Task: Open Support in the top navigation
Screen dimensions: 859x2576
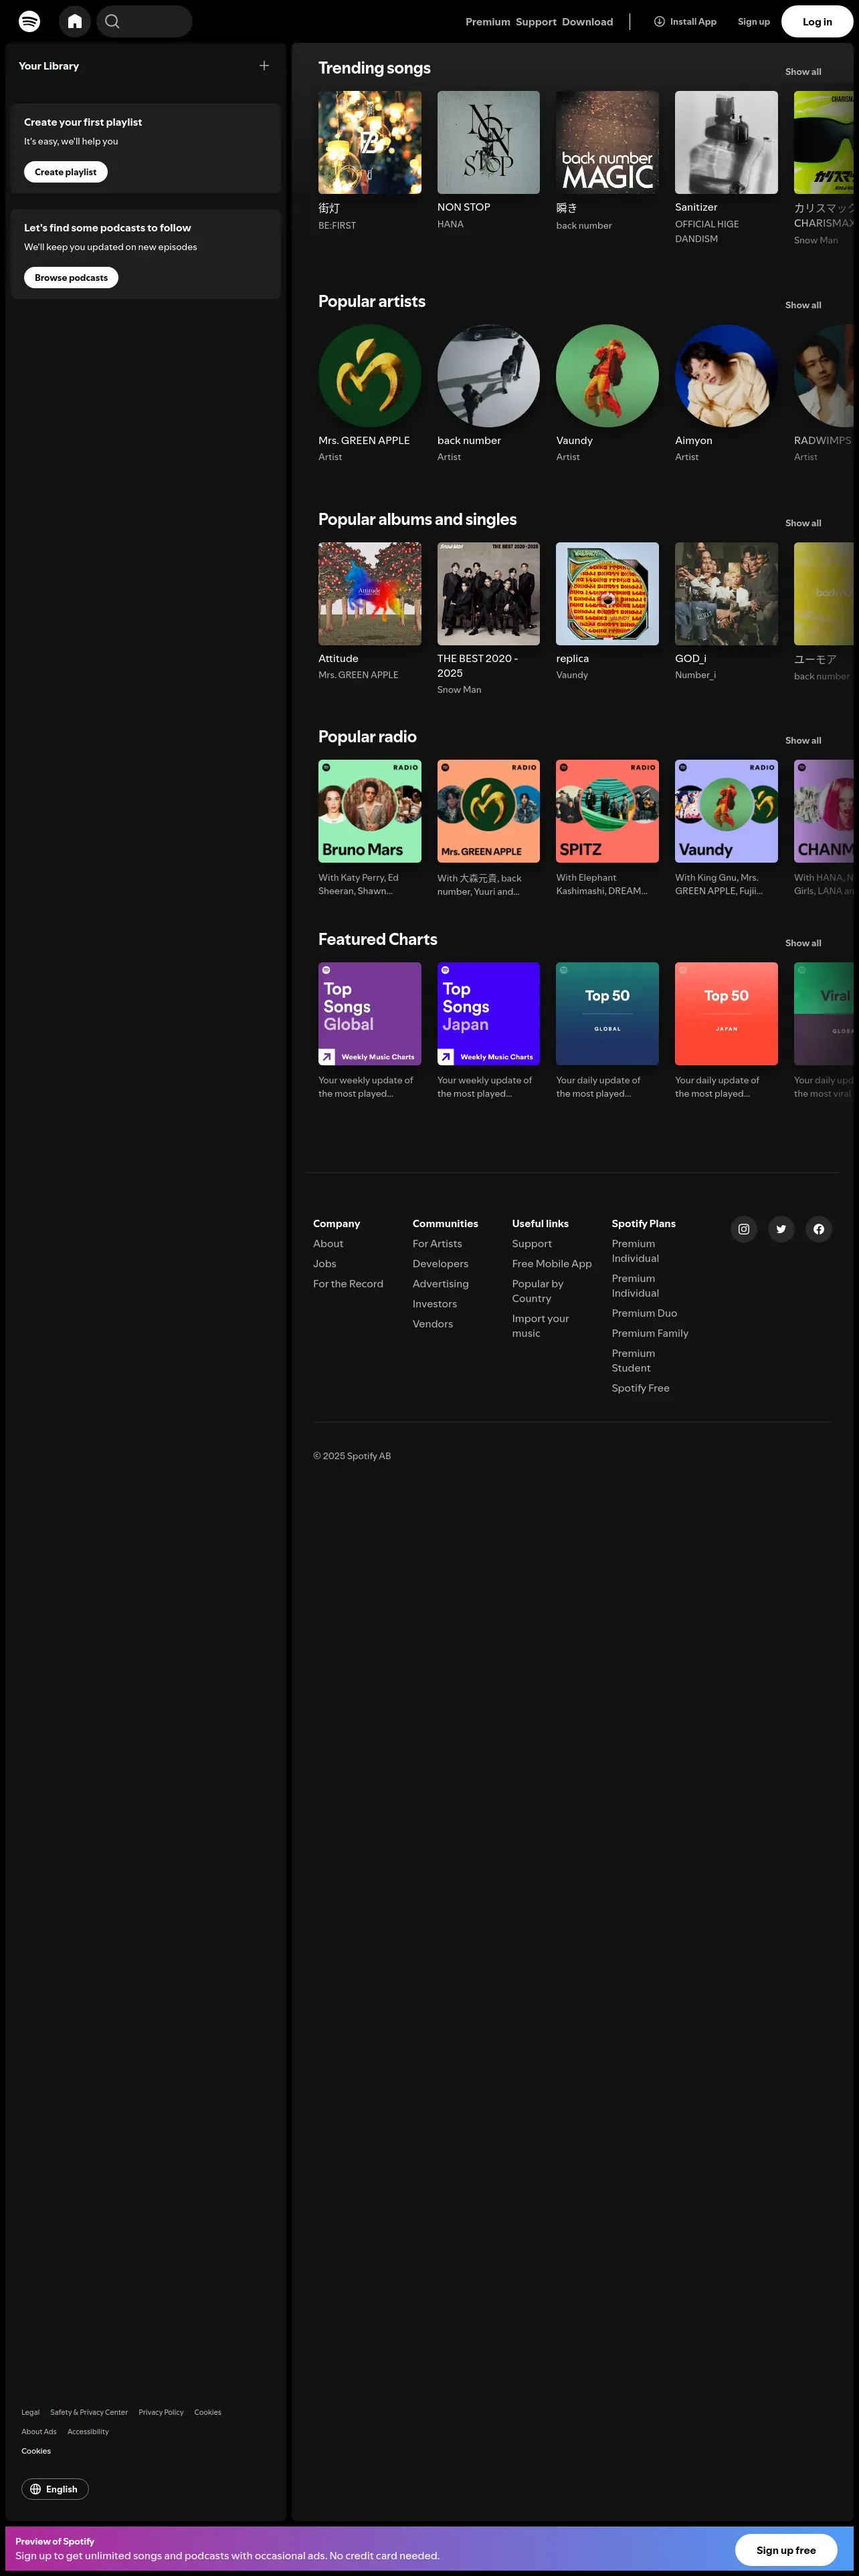Action: [536, 22]
